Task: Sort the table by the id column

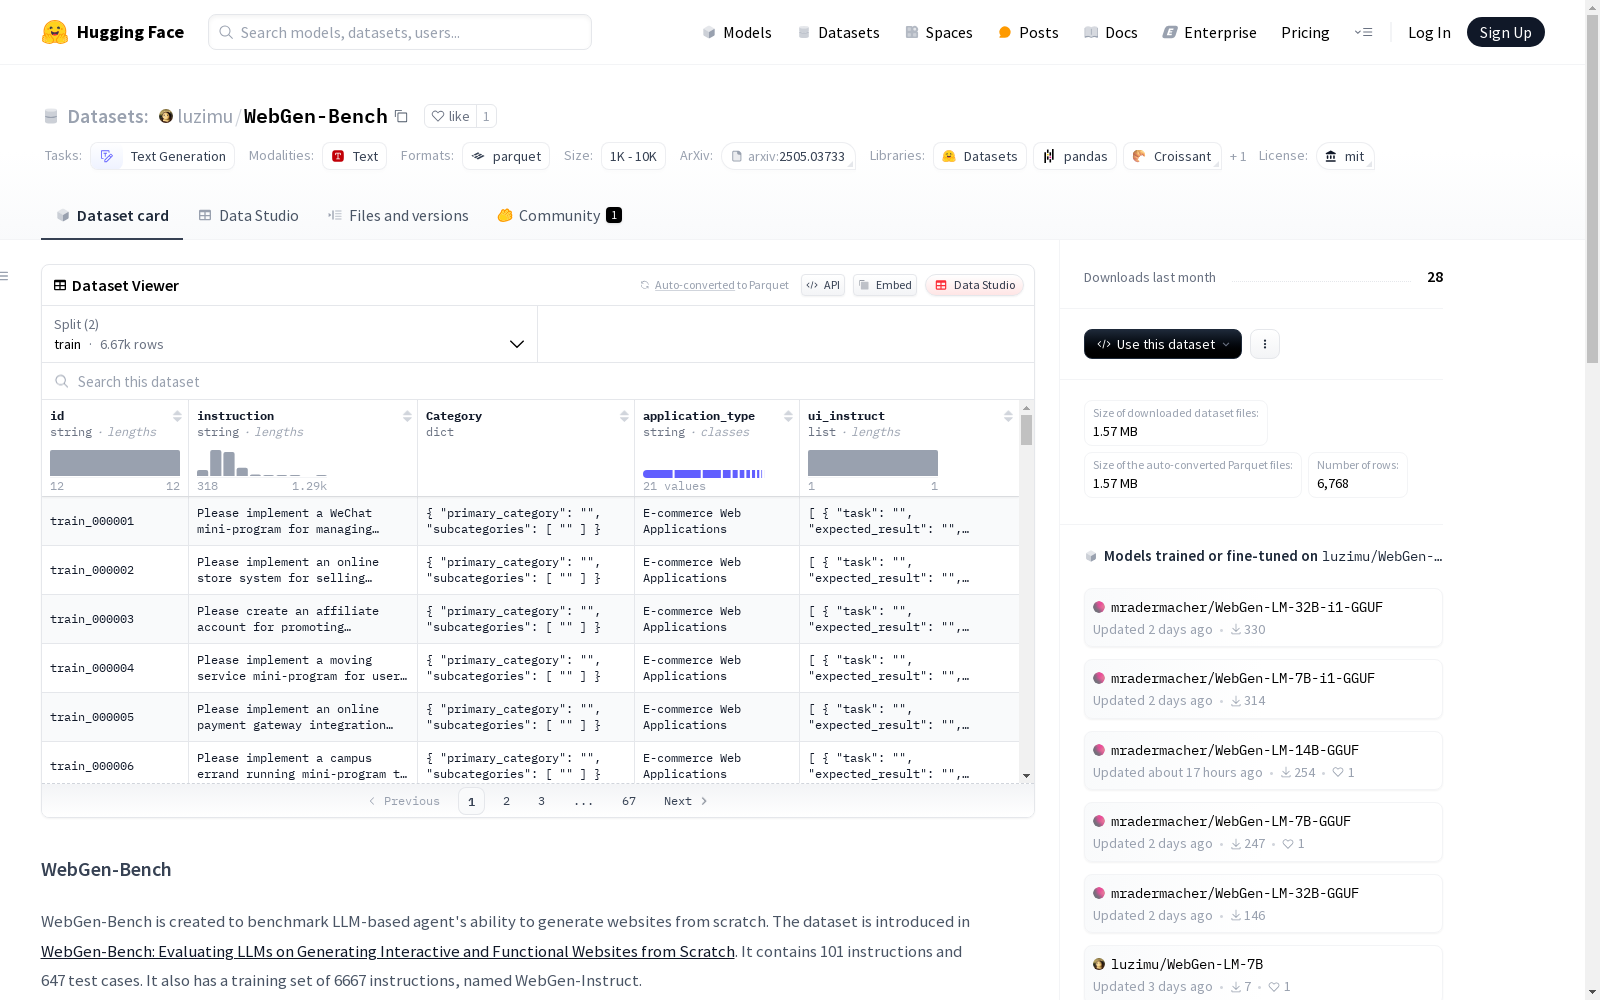Action: coord(177,416)
